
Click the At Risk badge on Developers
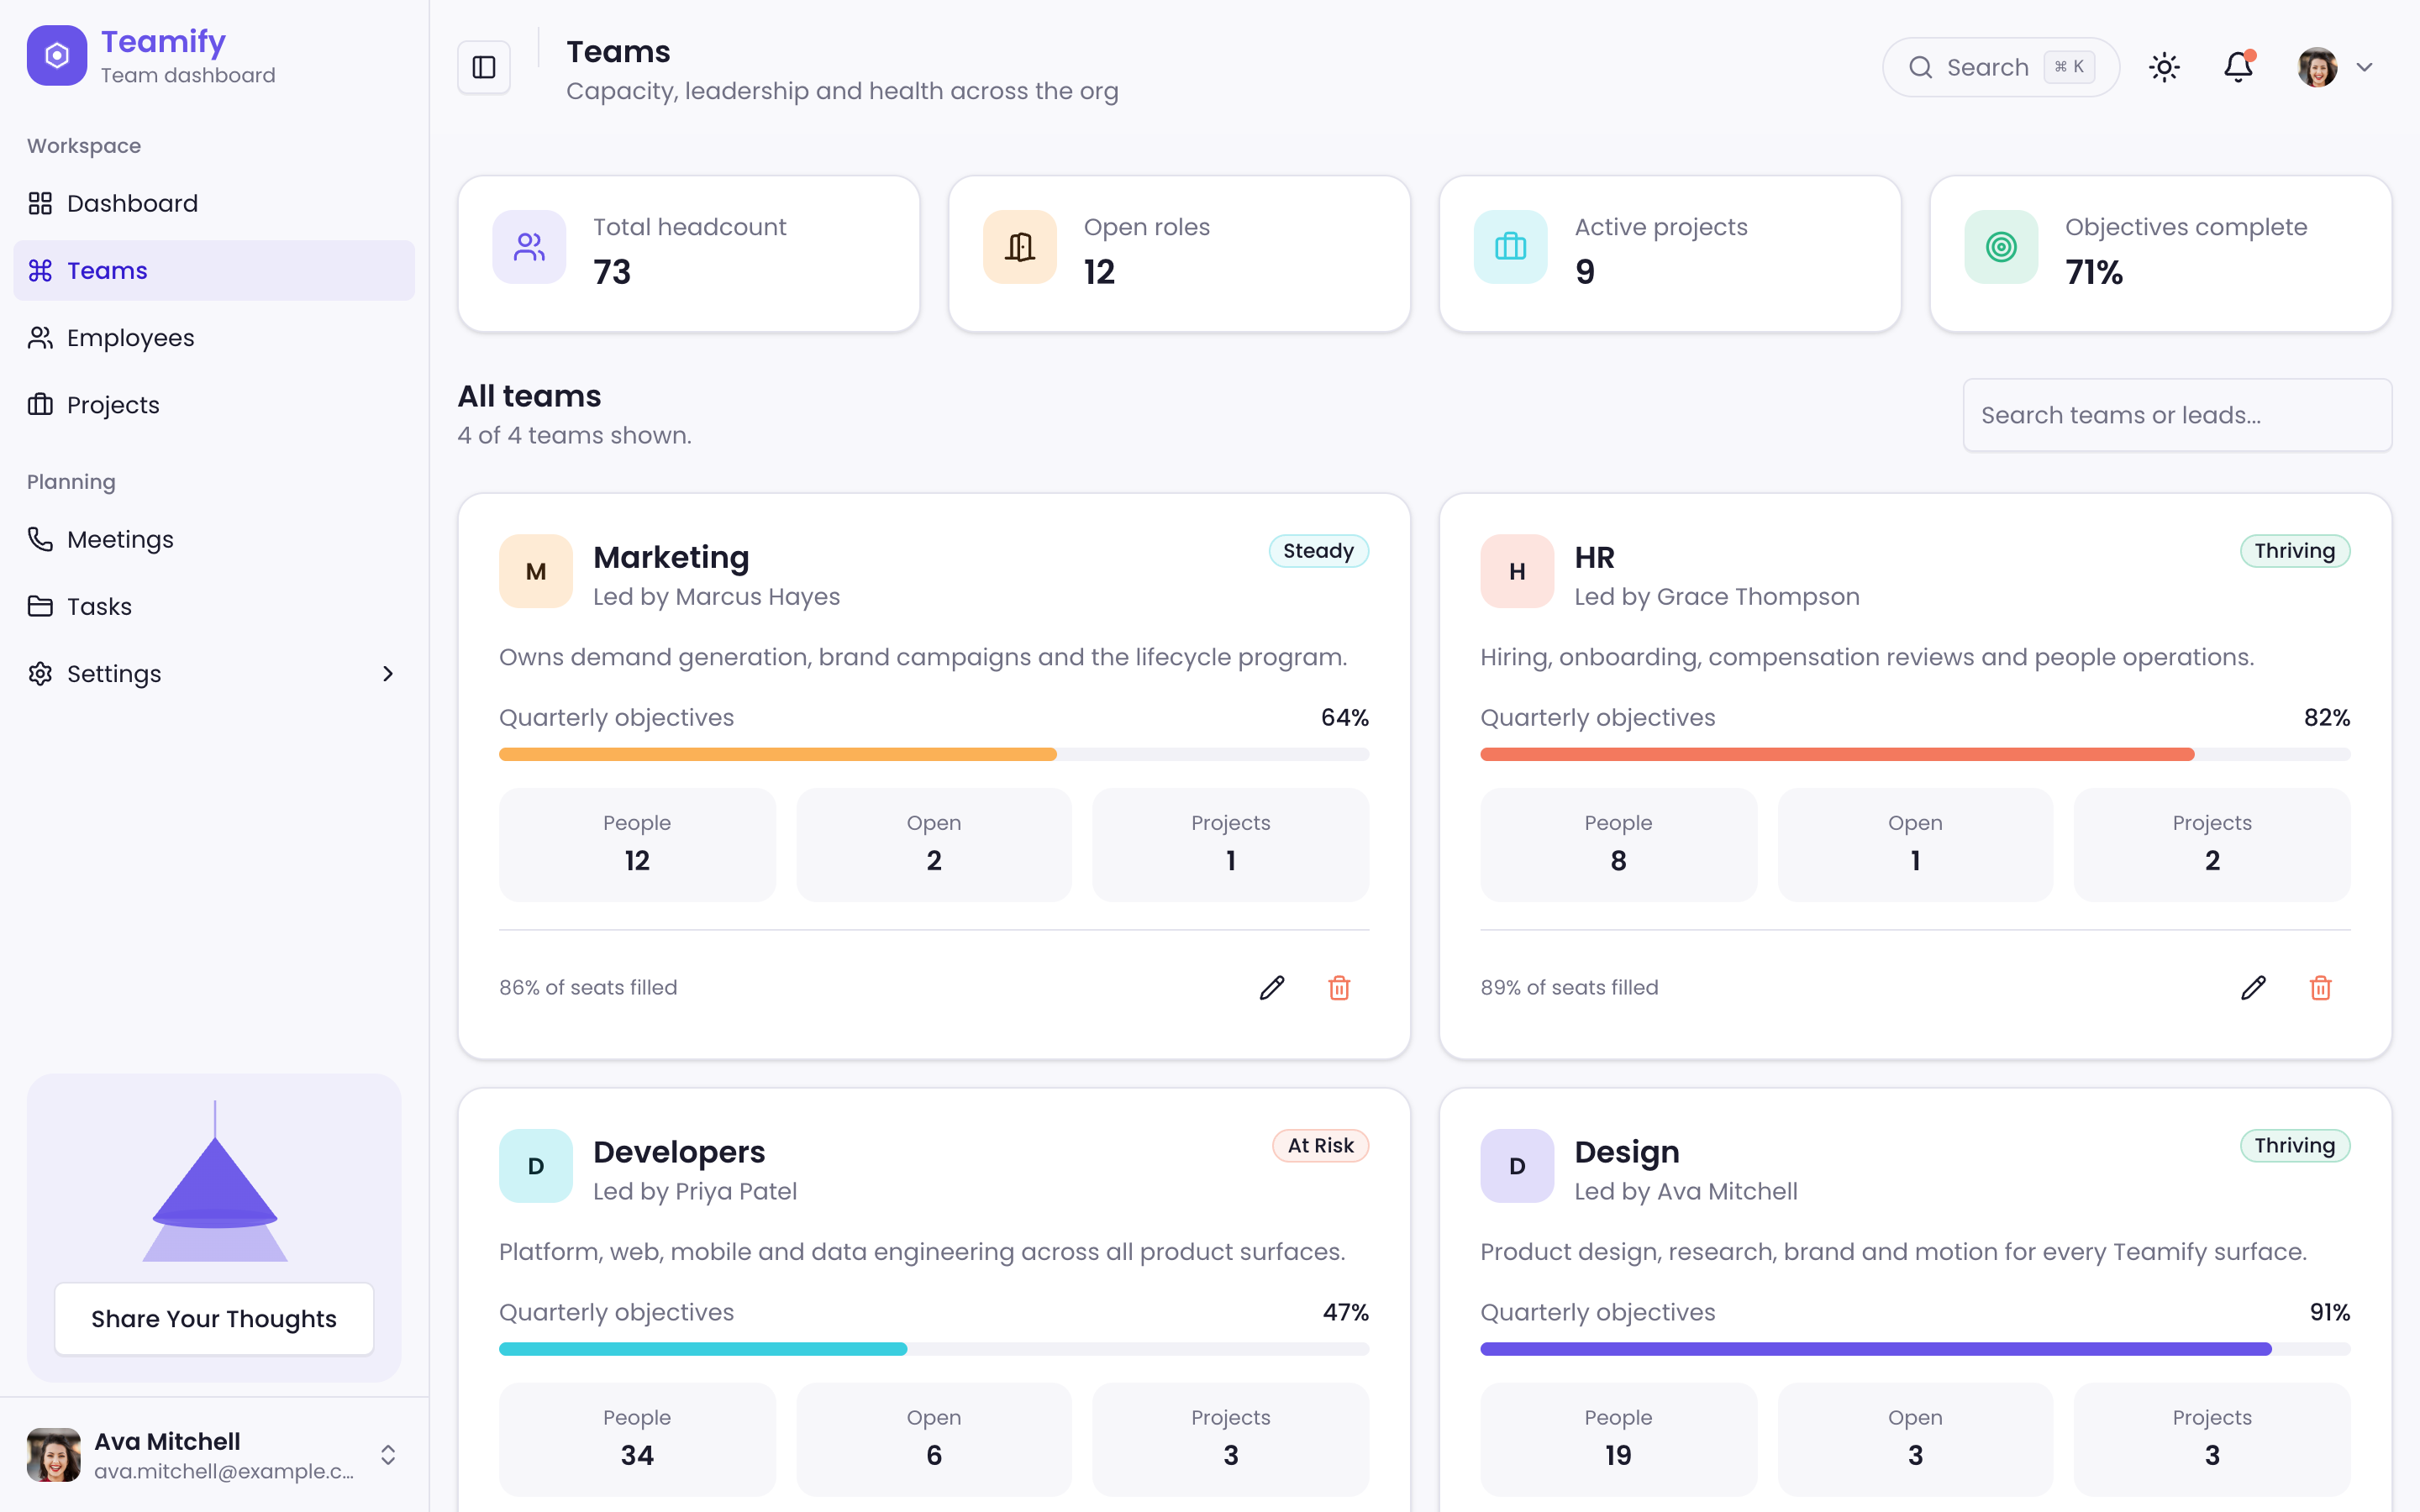[1320, 1146]
